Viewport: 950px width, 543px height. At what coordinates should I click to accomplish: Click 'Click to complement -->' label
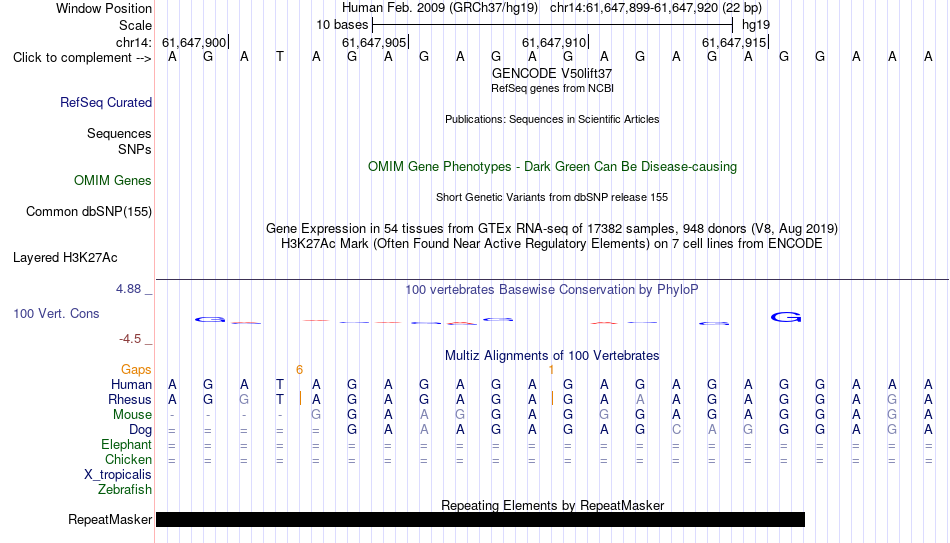pyautogui.click(x=82, y=58)
